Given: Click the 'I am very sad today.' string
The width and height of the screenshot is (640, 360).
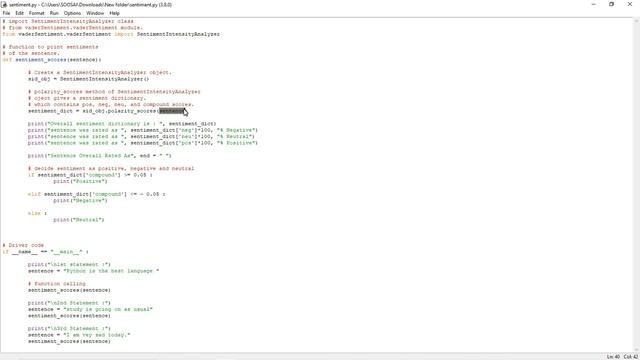Looking at the screenshot, I should [x=97, y=335].
